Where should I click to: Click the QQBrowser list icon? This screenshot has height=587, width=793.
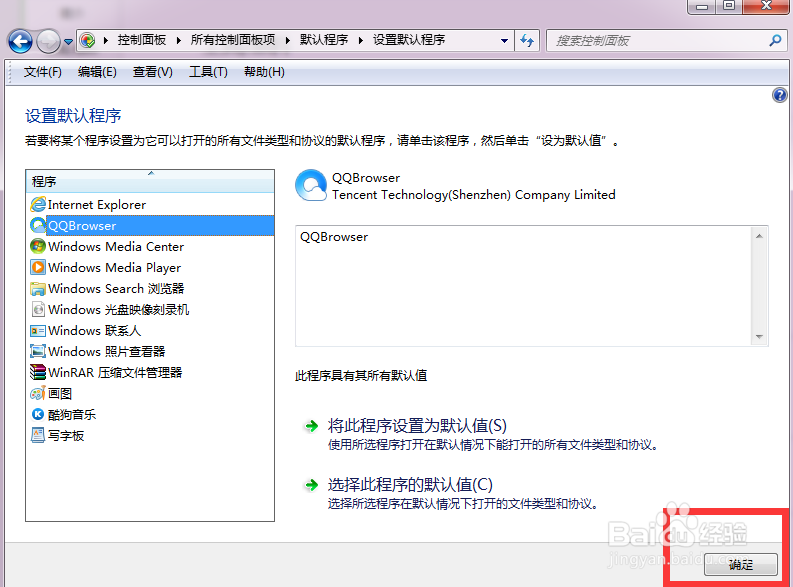click(38, 225)
